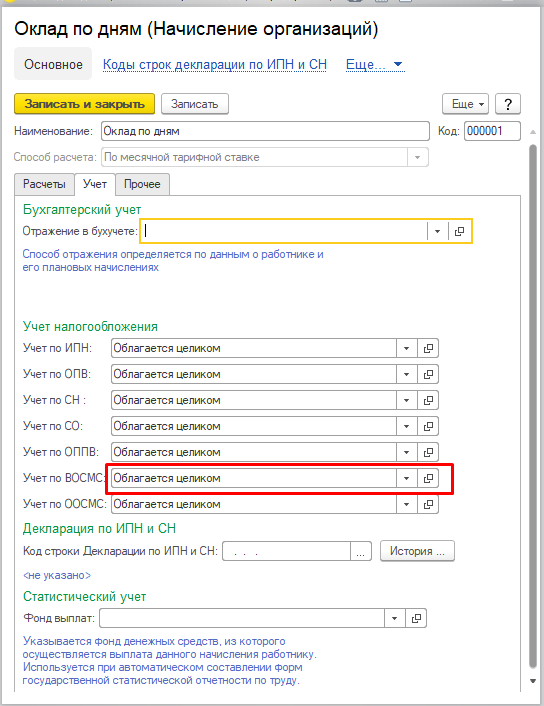
Task: Open the Учет по СО linked item icon
Action: coord(428,426)
